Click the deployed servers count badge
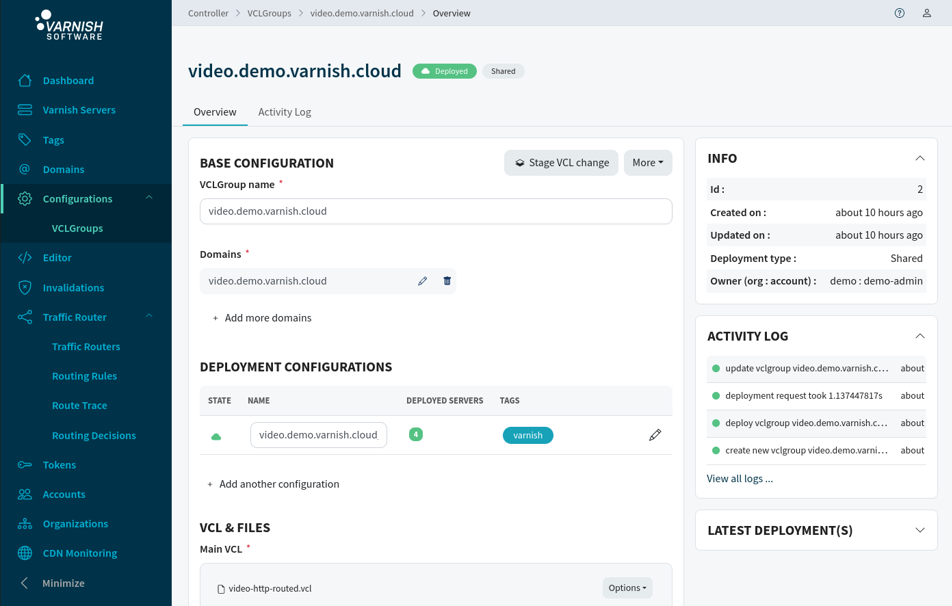952x606 pixels. [416, 434]
